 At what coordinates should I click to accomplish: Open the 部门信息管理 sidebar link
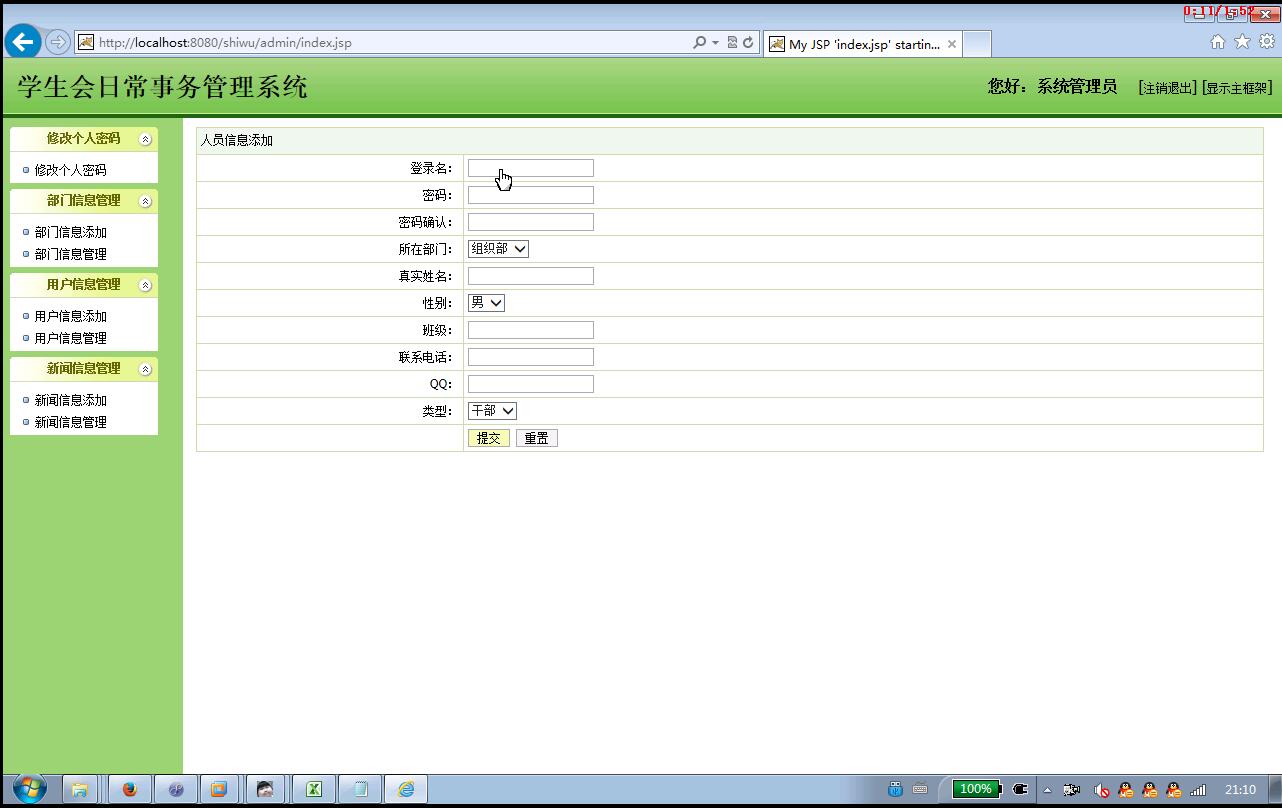[x=70, y=254]
